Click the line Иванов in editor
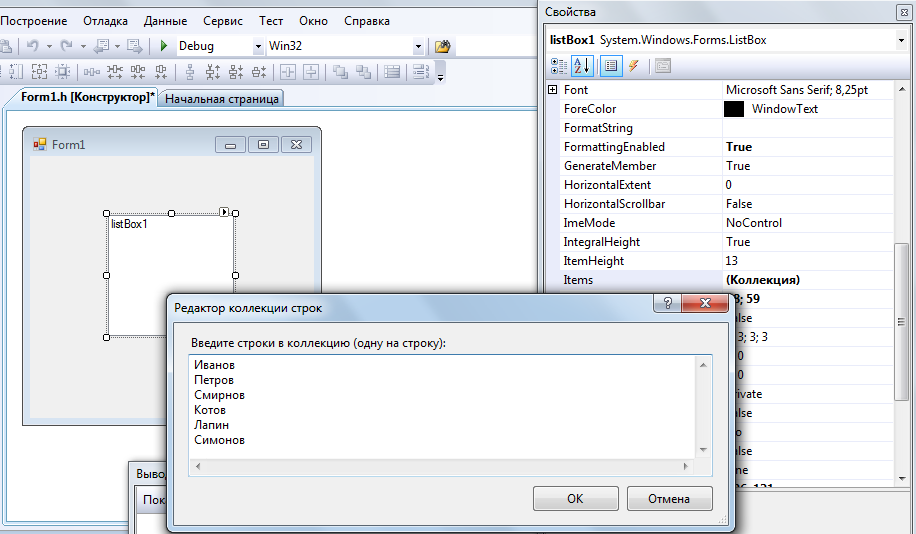 (214, 365)
